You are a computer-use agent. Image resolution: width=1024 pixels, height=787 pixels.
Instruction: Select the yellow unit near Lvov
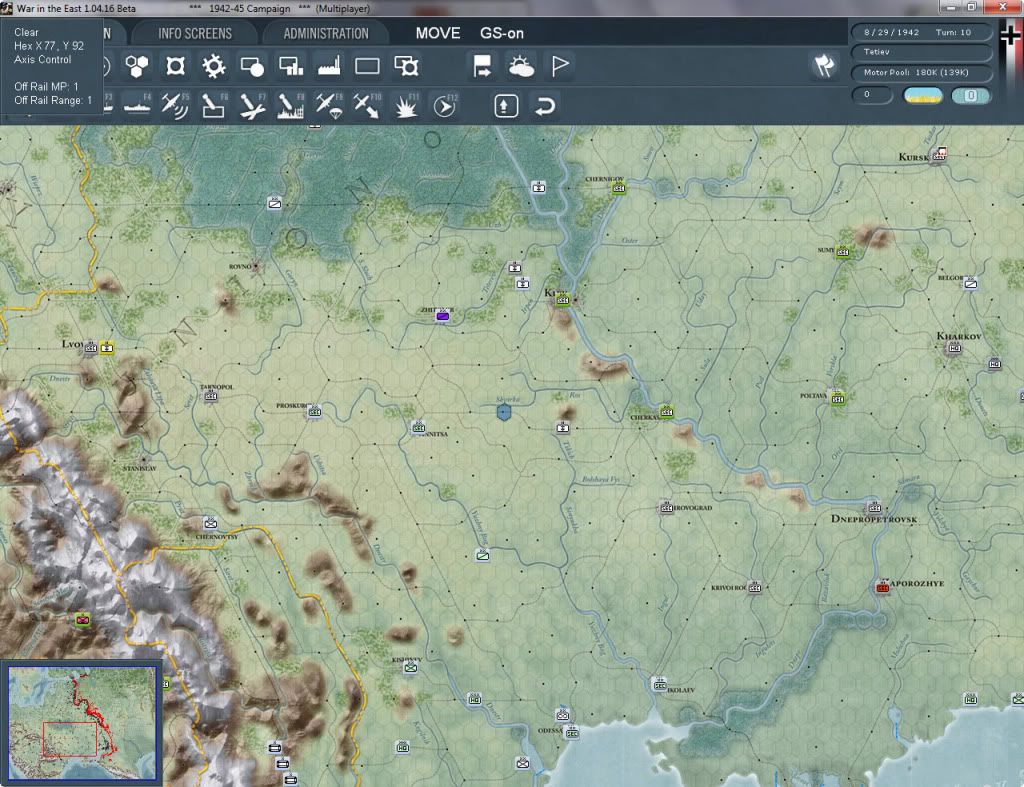pyautogui.click(x=107, y=347)
